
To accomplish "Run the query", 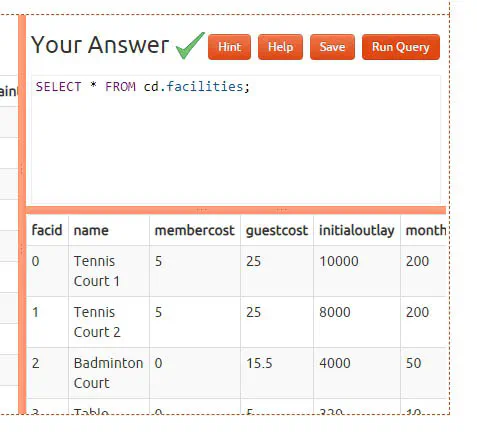I will [x=401, y=47].
